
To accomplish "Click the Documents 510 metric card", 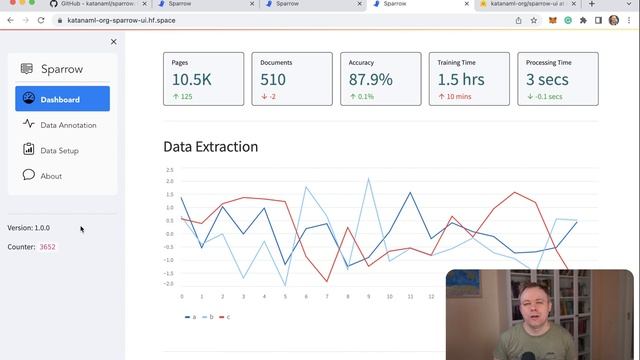I will point(292,79).
